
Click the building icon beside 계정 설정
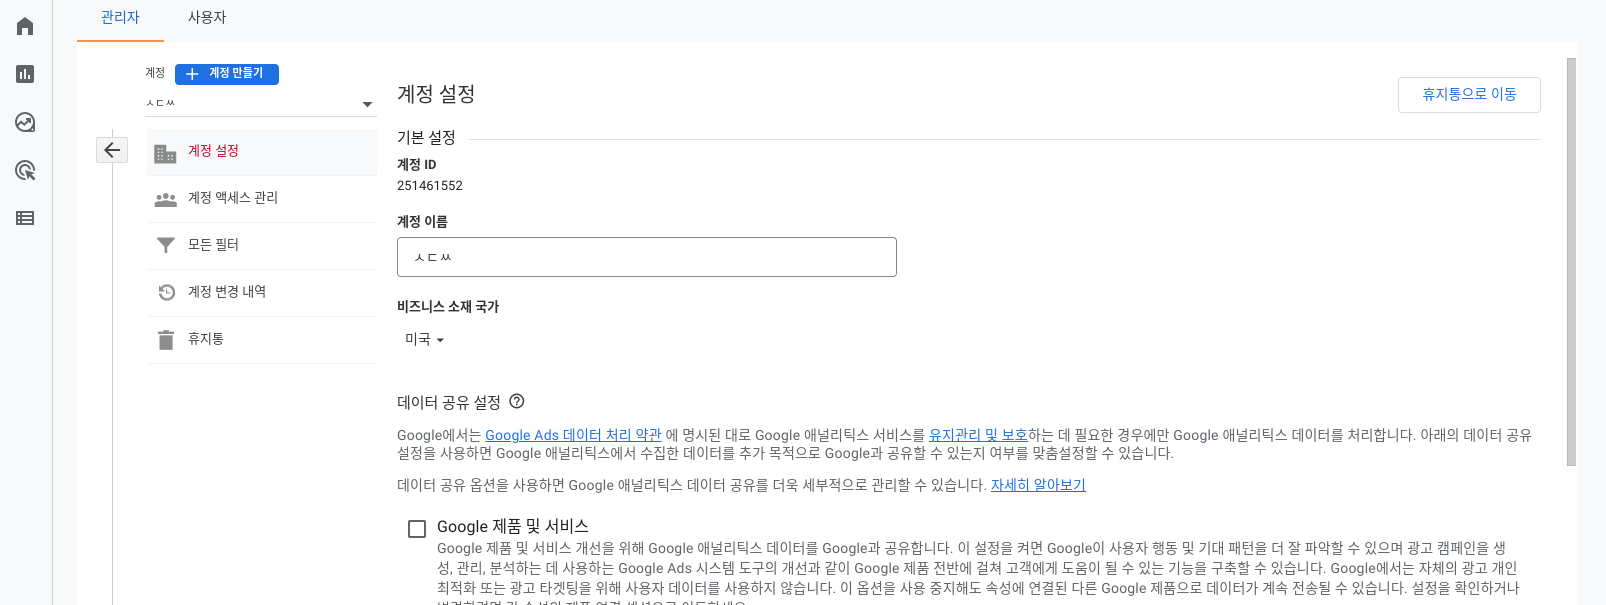[165, 153]
